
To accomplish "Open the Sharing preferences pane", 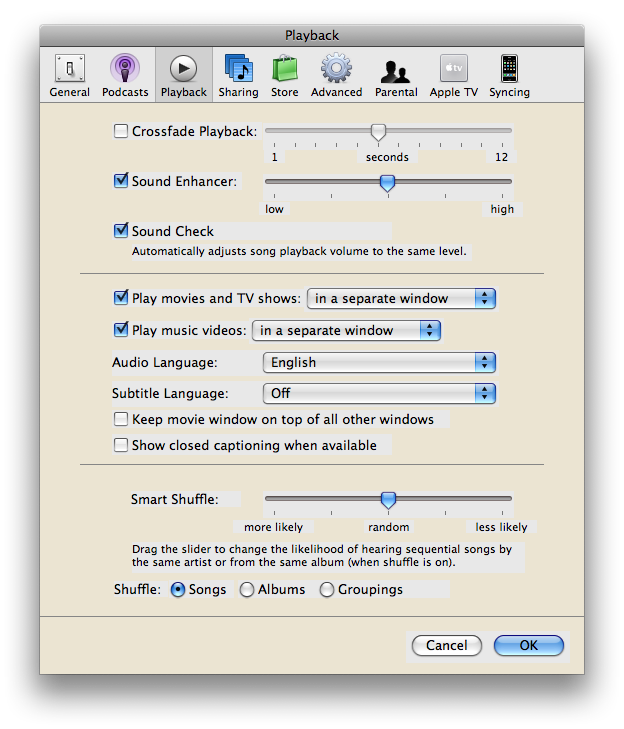I will 239,75.
